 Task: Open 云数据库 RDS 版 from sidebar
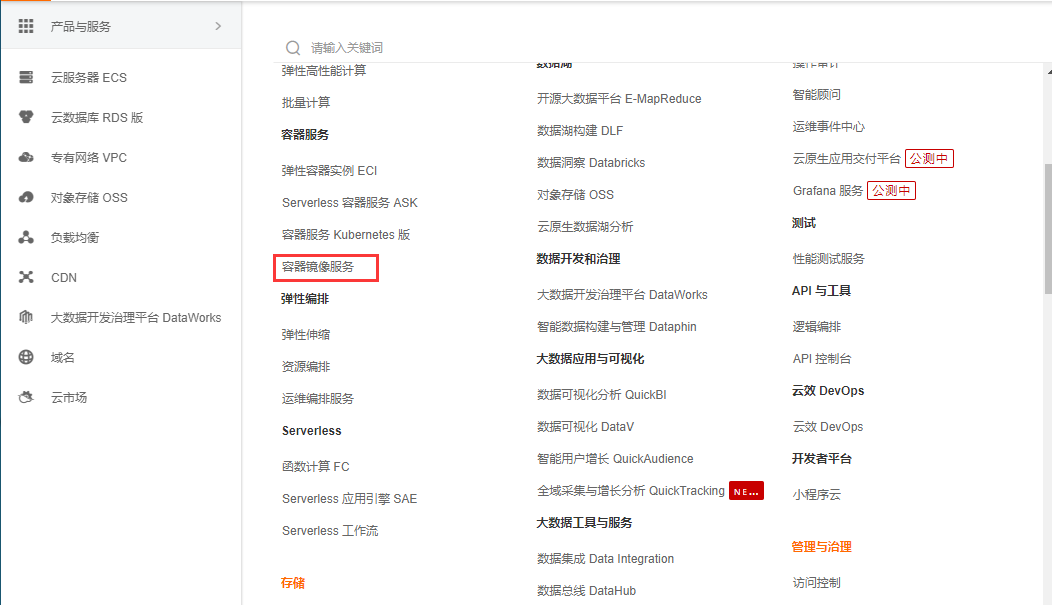(97, 117)
